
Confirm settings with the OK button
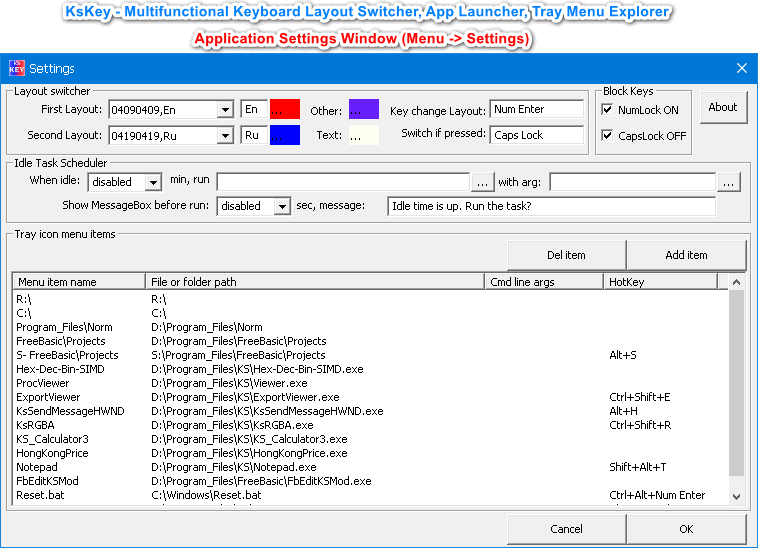click(686, 529)
